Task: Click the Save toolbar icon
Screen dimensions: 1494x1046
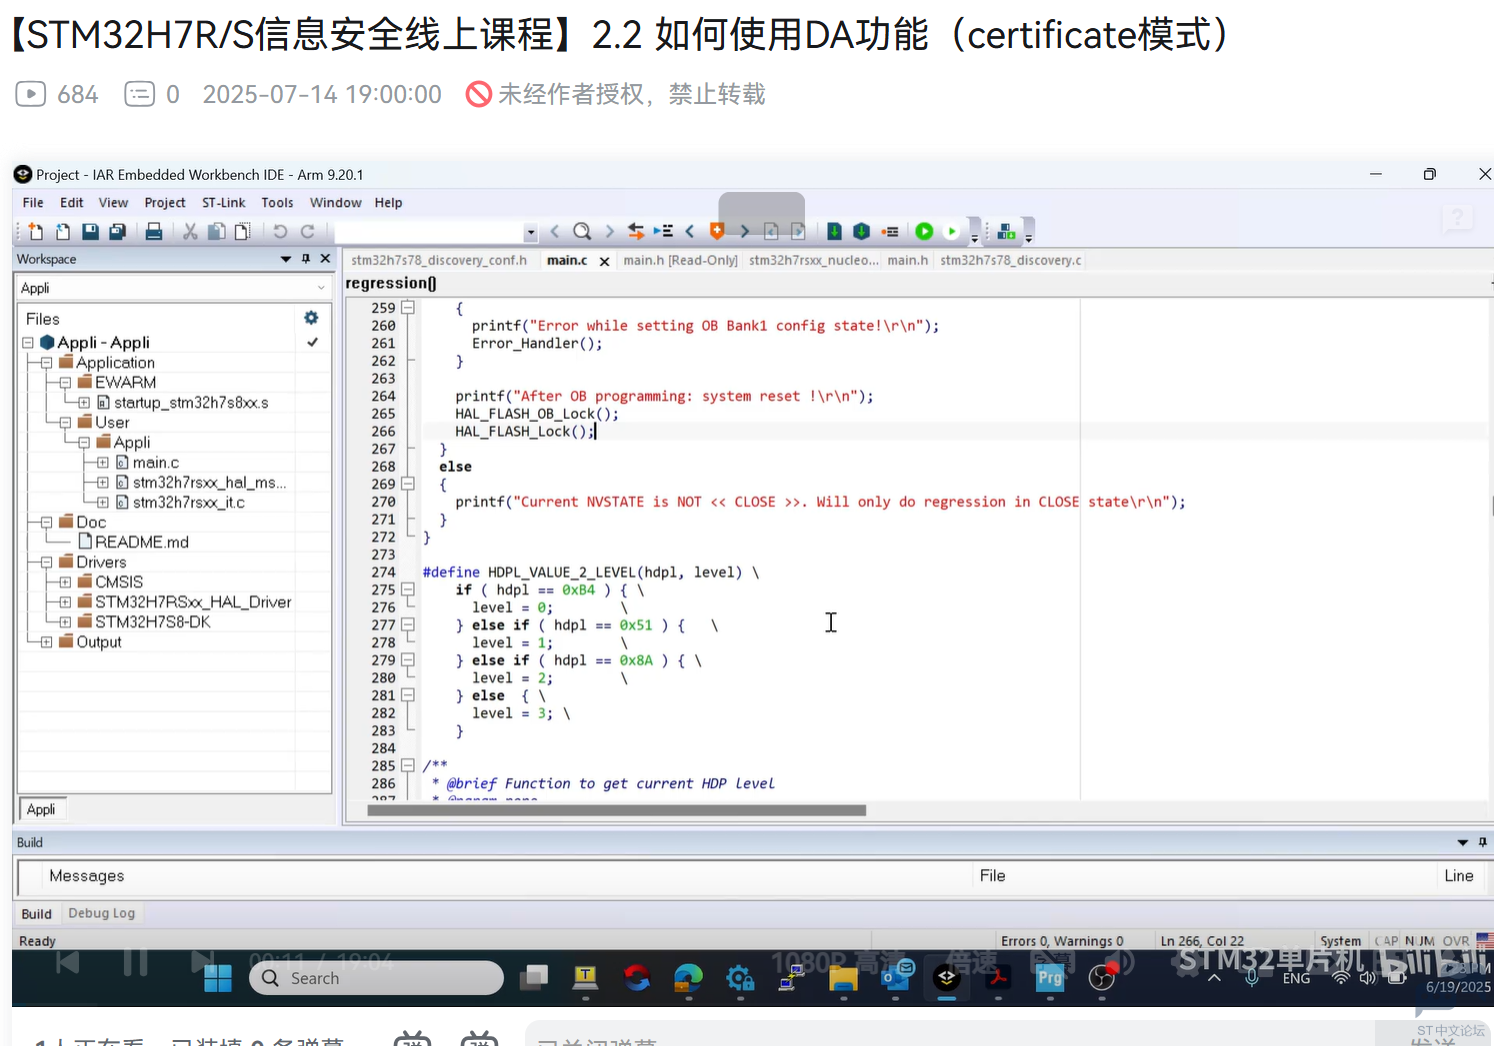Action: click(90, 232)
